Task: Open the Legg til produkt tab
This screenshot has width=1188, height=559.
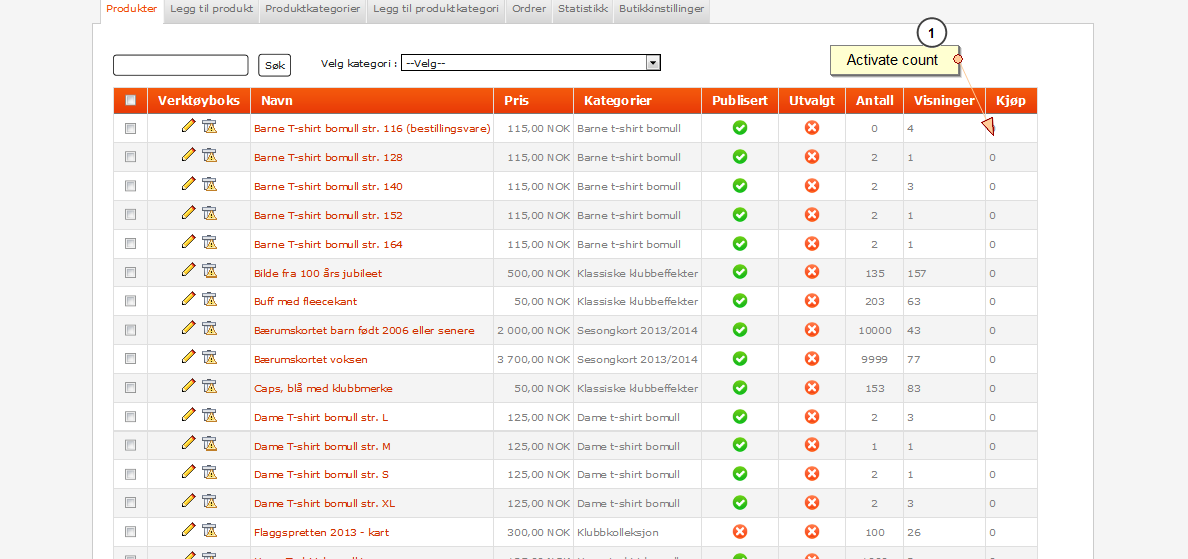Action: [211, 10]
